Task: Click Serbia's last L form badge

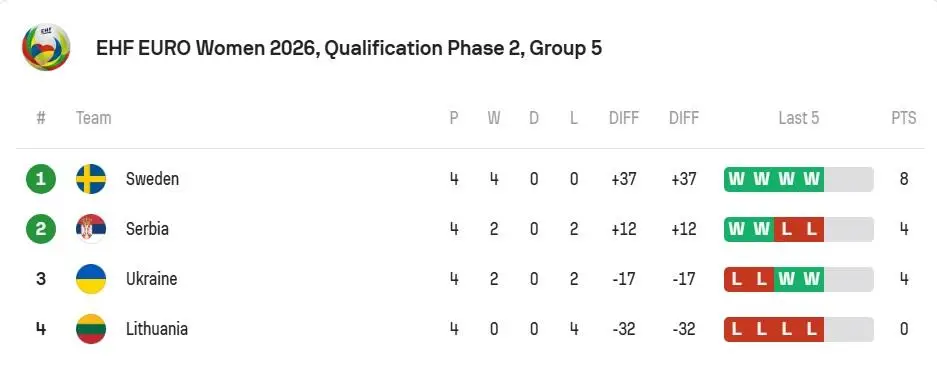Action: (812, 230)
